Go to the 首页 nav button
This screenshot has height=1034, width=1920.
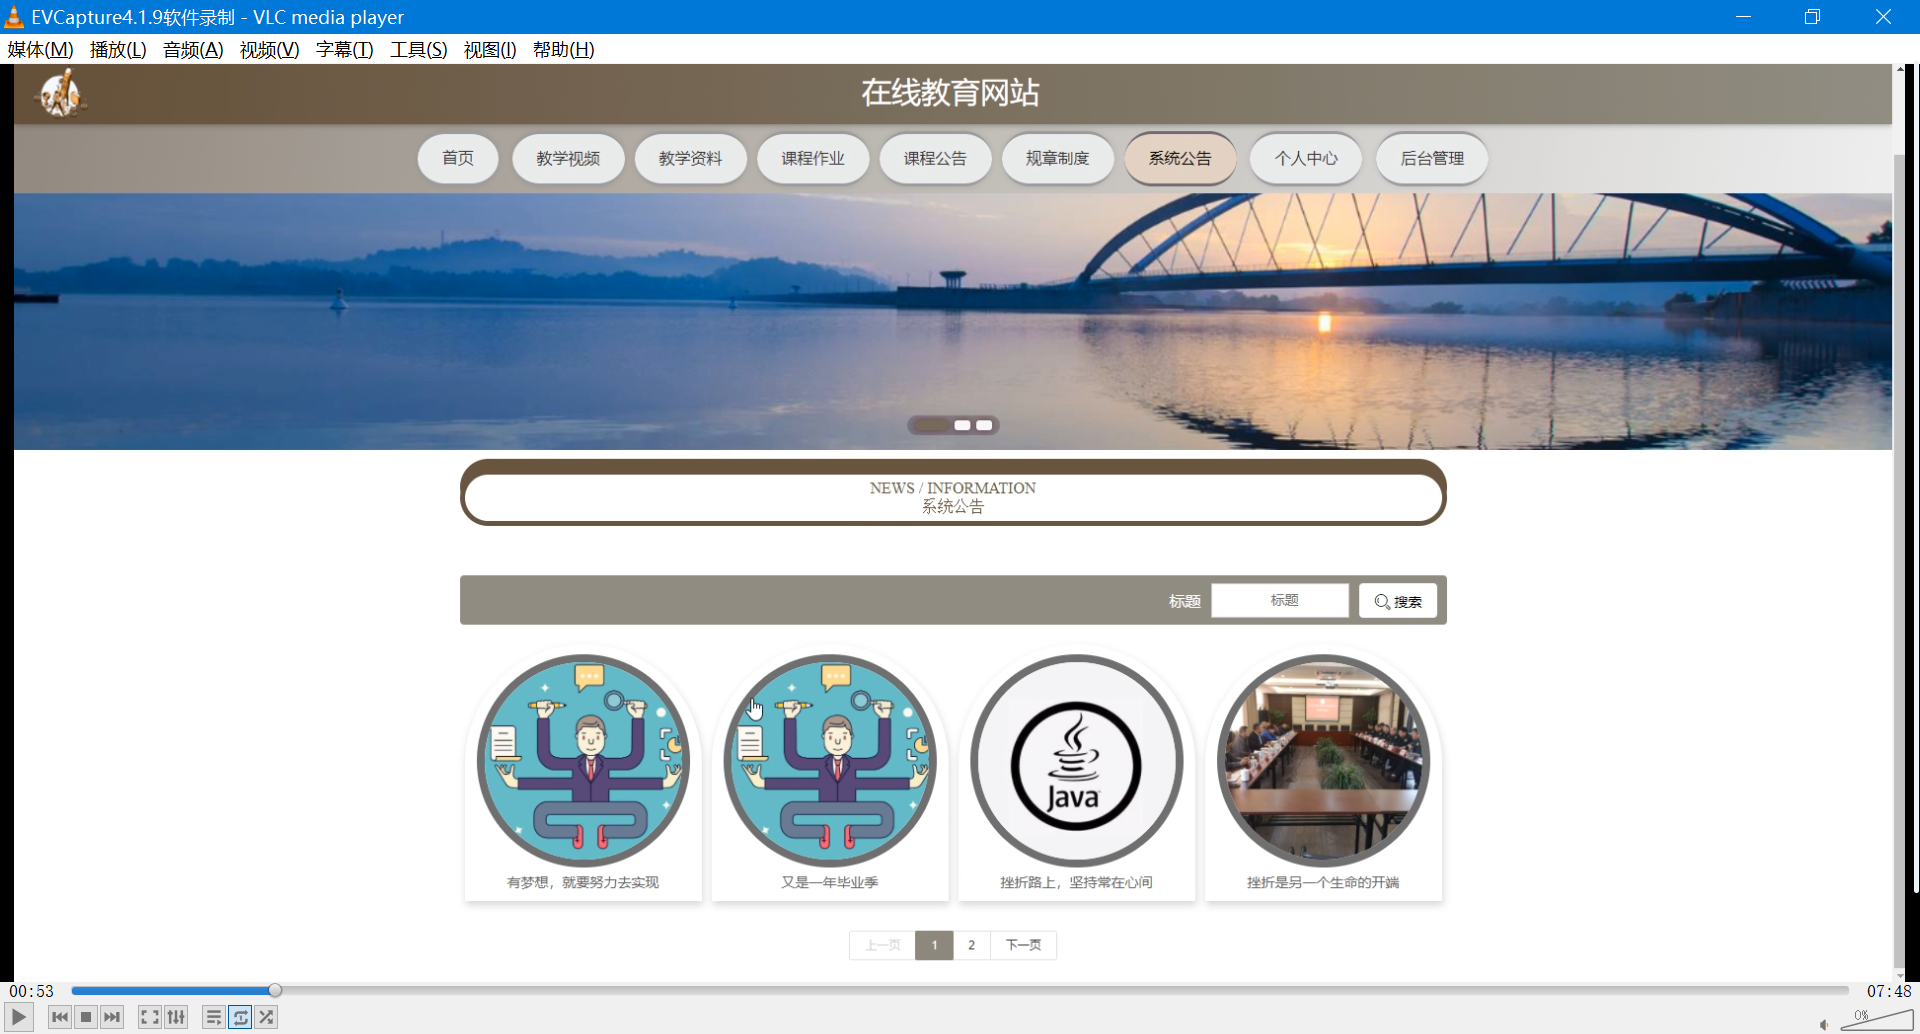(458, 158)
